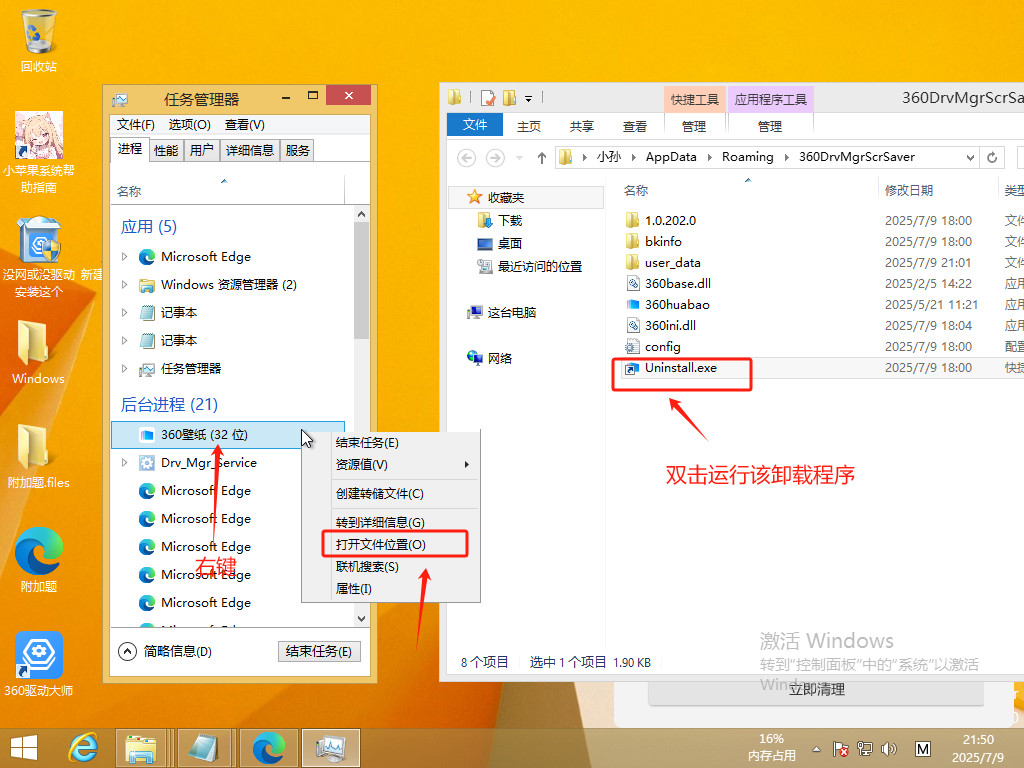Choose 属性(I) in context menu
1024x768 pixels.
click(391, 589)
